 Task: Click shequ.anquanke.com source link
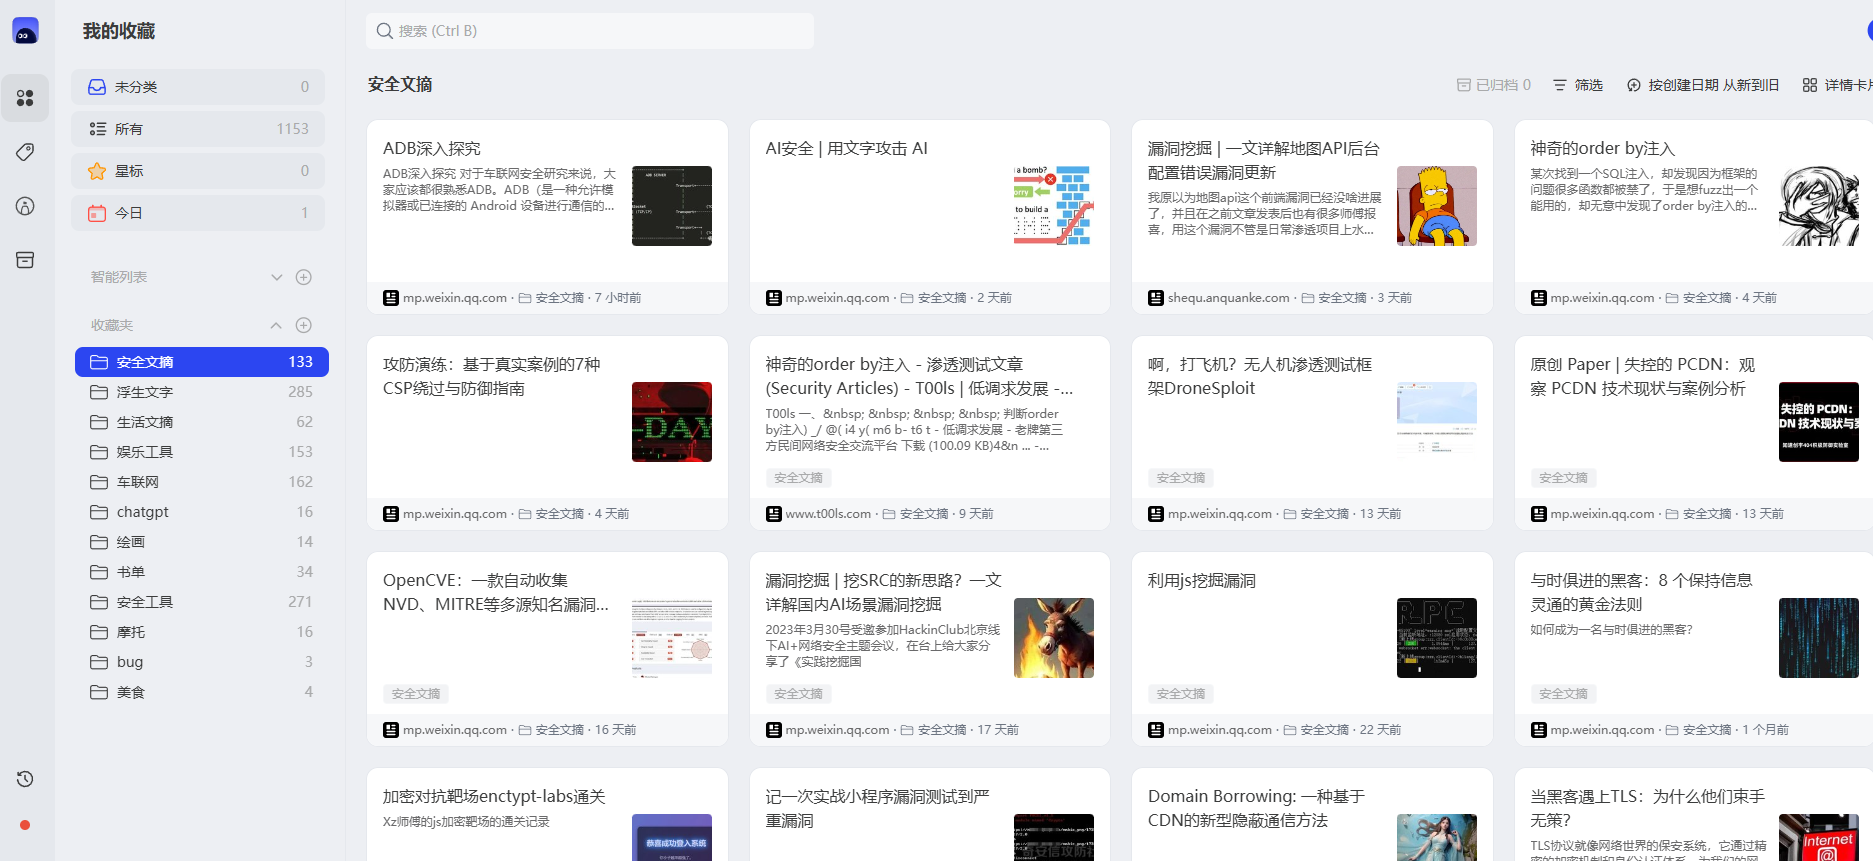(x=1229, y=298)
